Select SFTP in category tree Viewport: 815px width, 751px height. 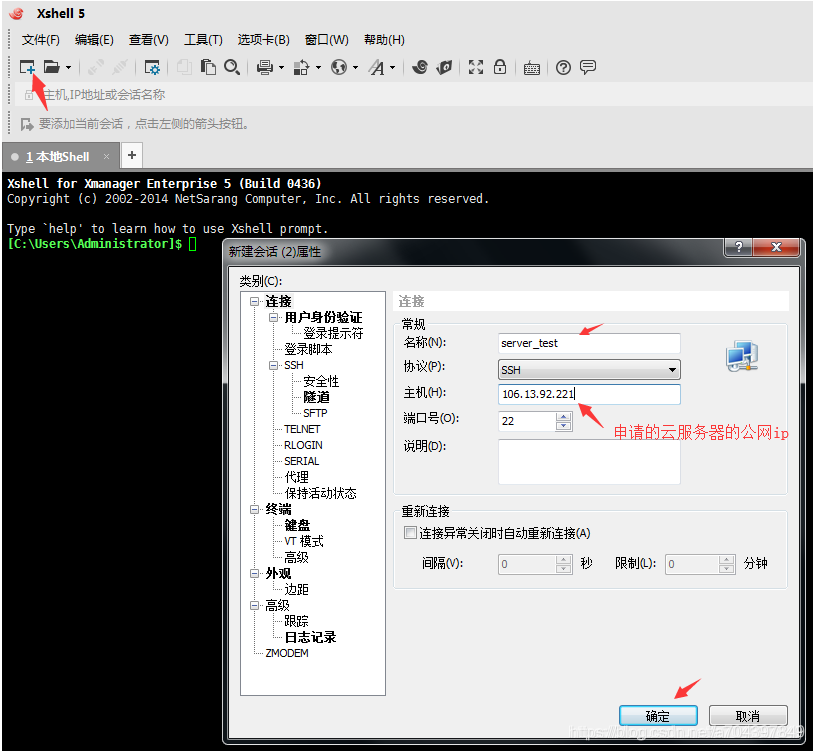(315, 413)
